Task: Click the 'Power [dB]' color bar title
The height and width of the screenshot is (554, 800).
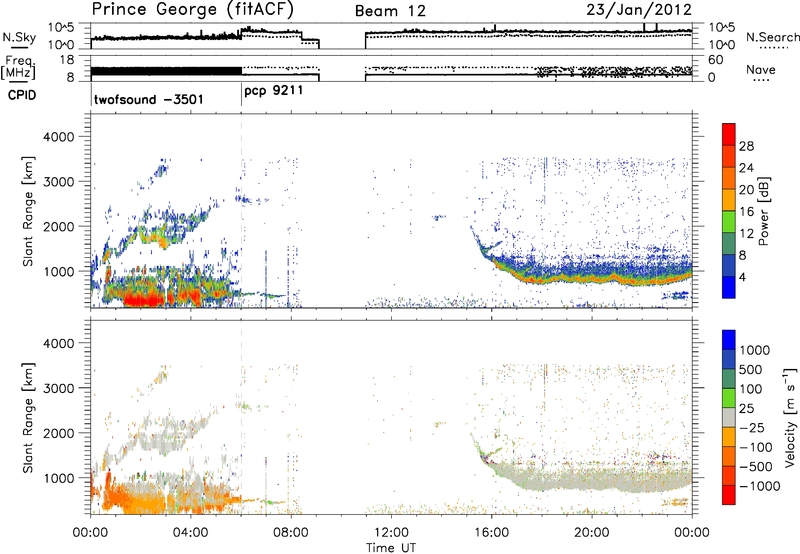Action: [763, 211]
